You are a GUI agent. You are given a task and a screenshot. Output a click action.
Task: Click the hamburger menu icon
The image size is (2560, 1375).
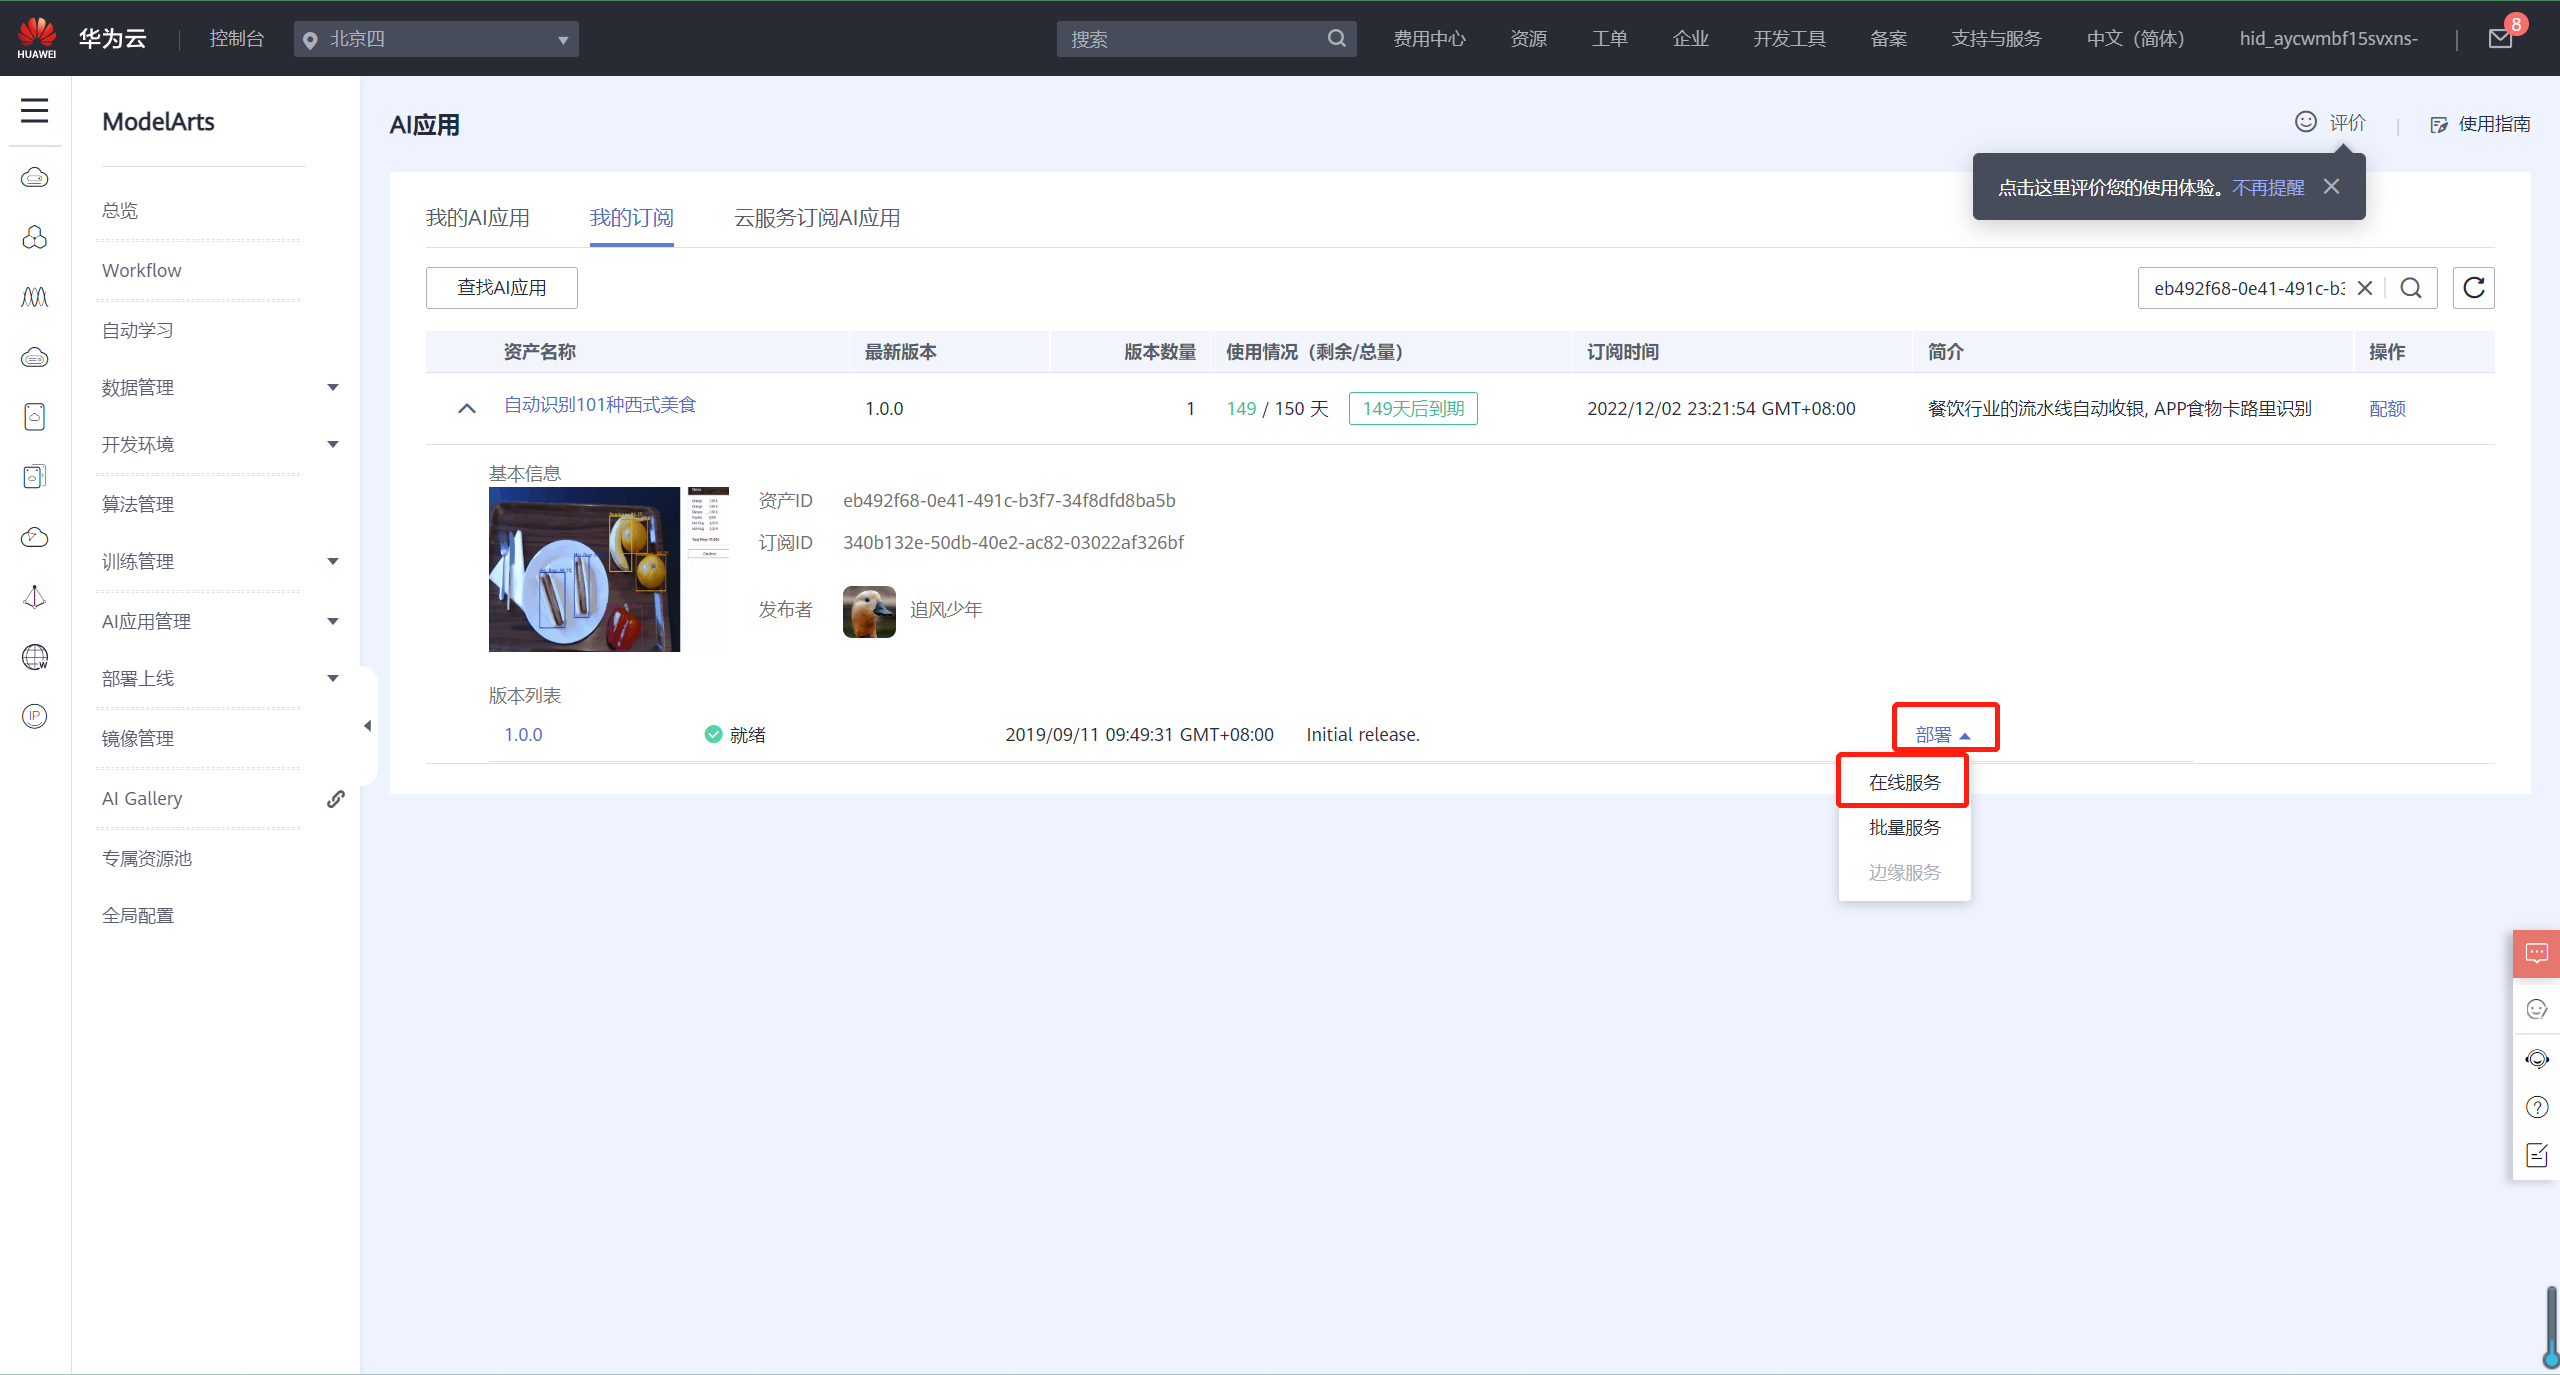34,110
